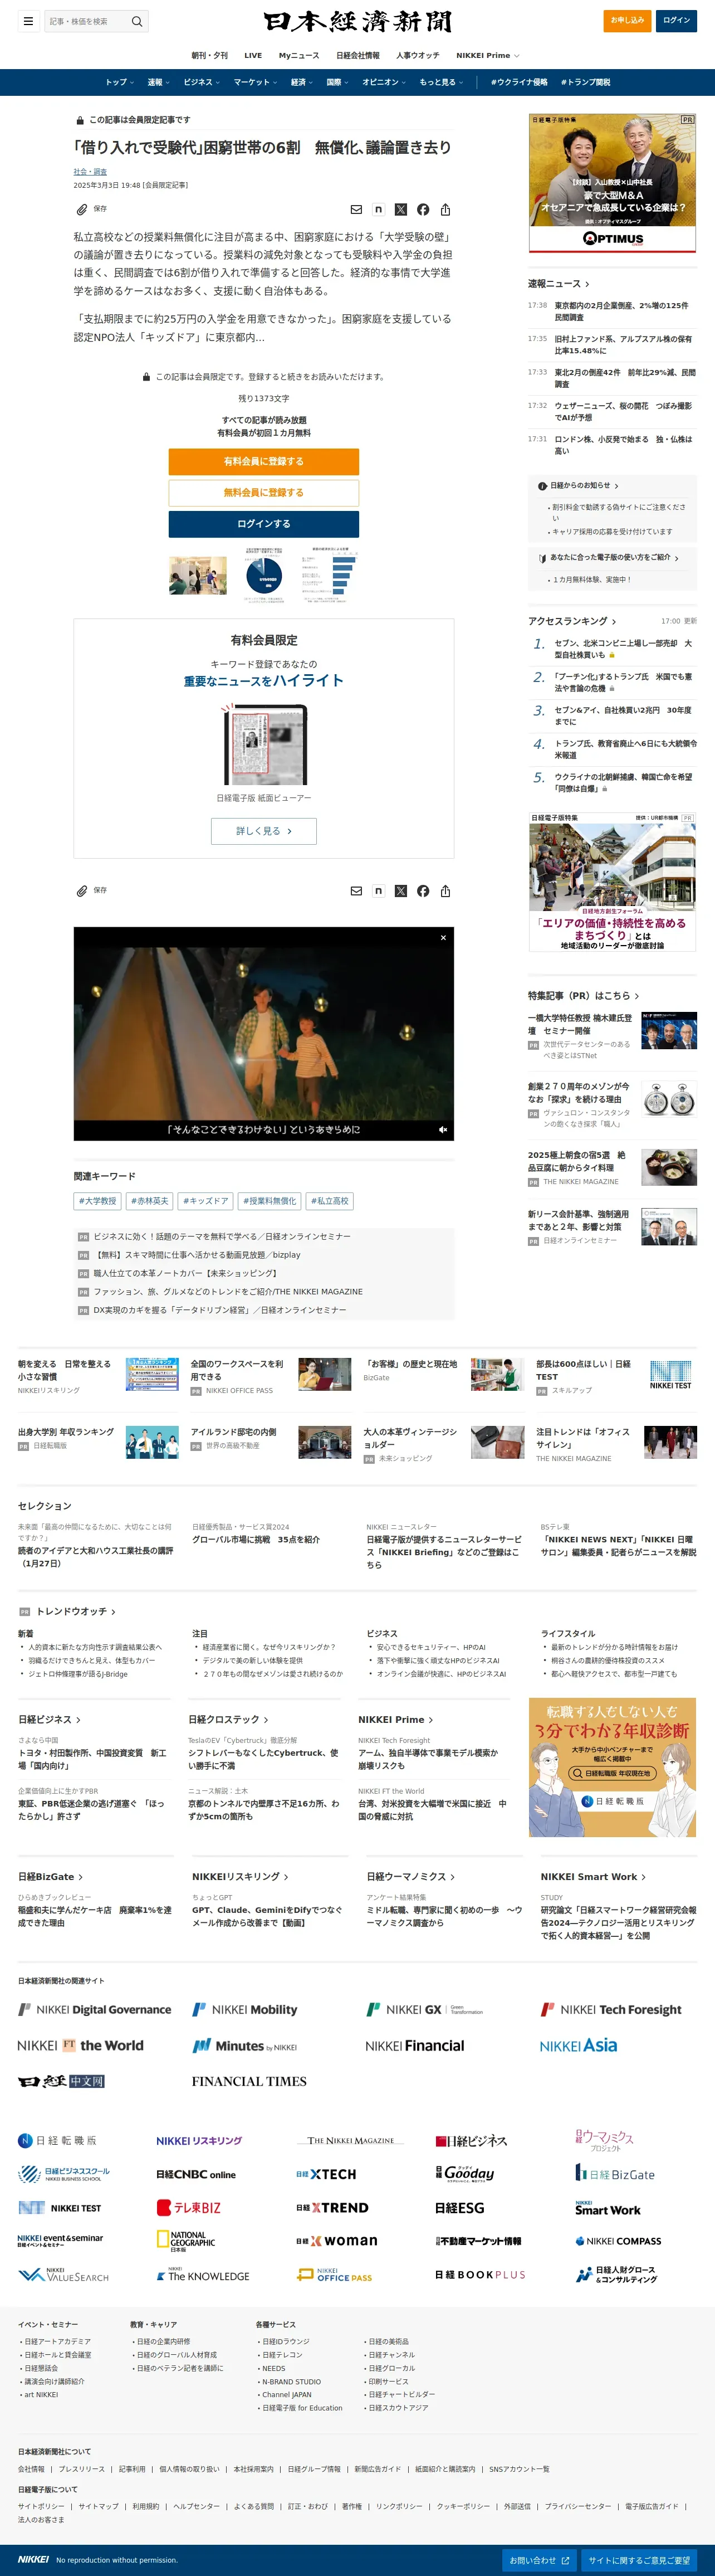Expand the トップ navigation dropdown
The height and width of the screenshot is (2576, 715).
(119, 82)
